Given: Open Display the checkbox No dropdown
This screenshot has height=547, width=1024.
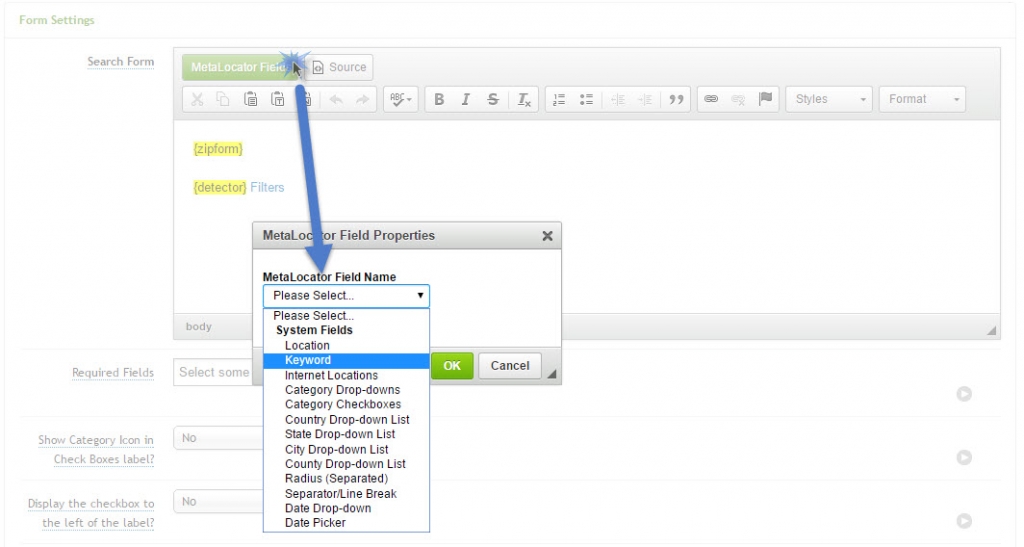Looking at the screenshot, I should (x=218, y=502).
